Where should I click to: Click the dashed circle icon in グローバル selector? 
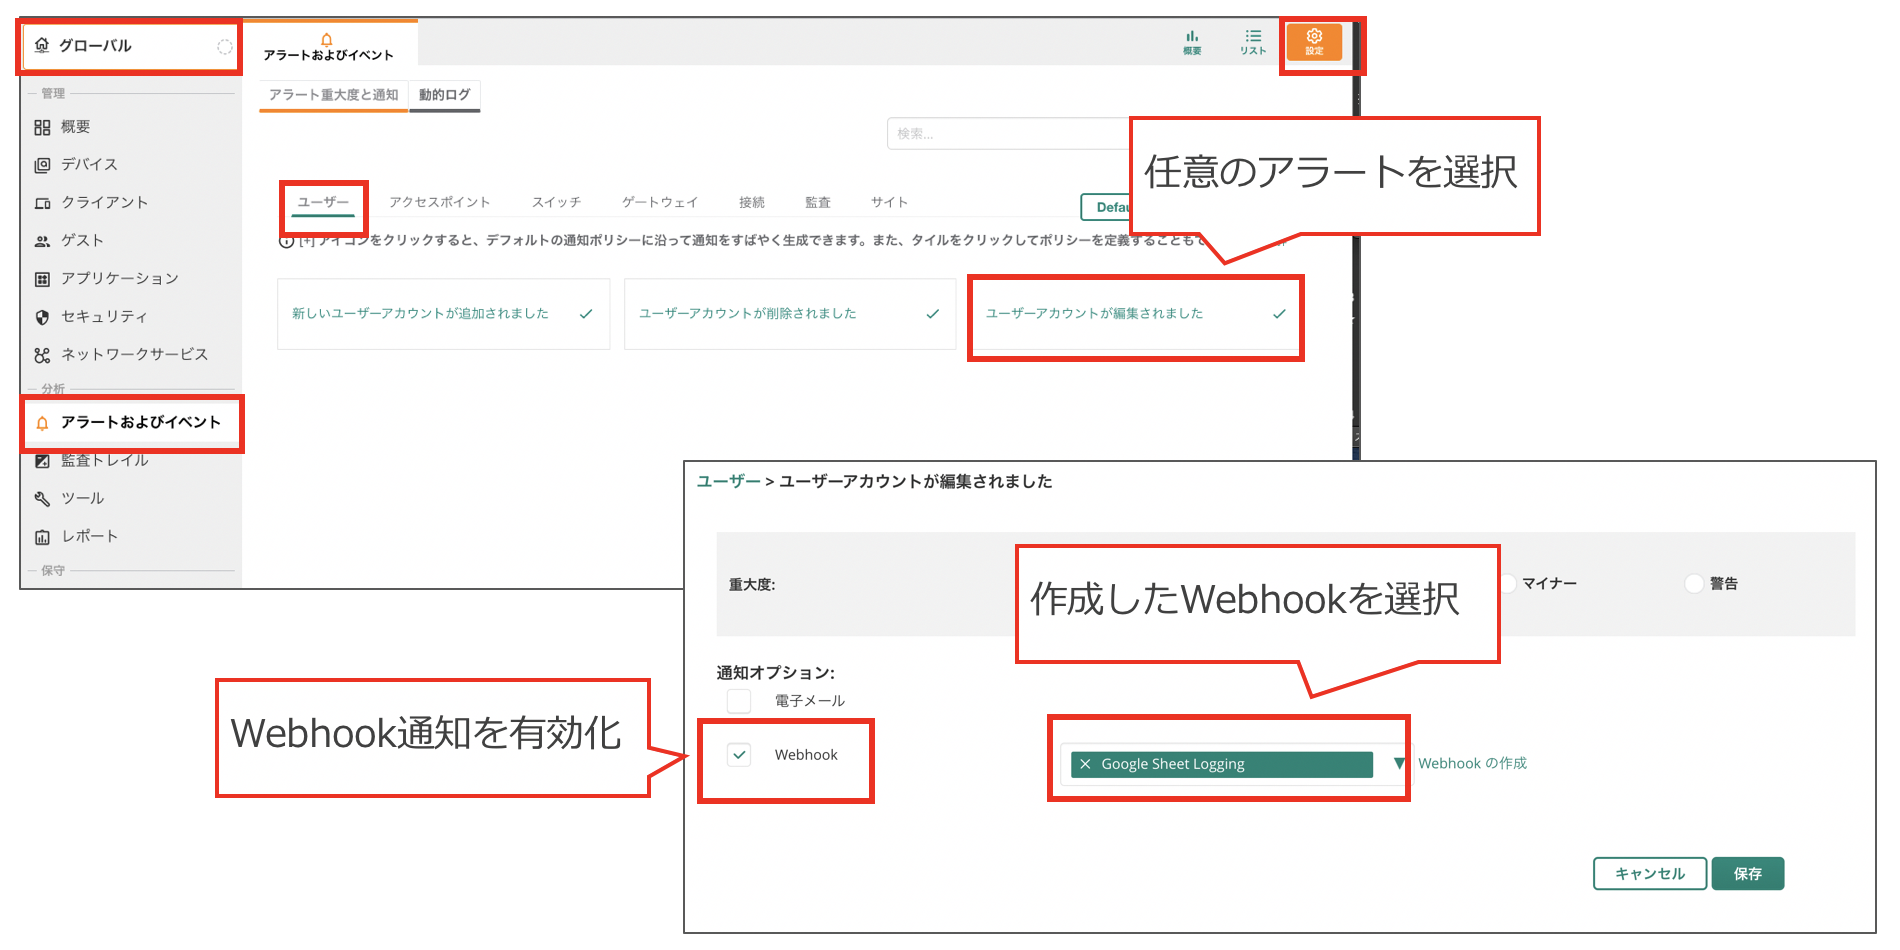point(225,46)
